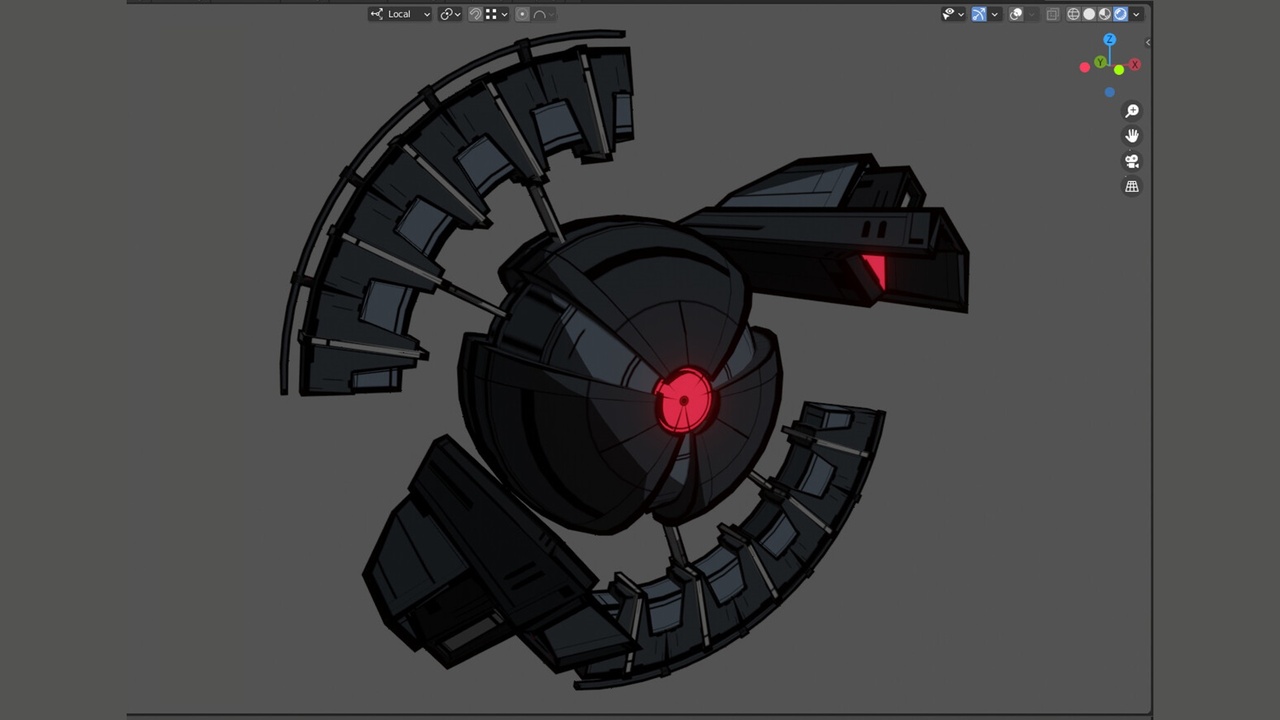Toggle viewport overlays

[1016, 14]
